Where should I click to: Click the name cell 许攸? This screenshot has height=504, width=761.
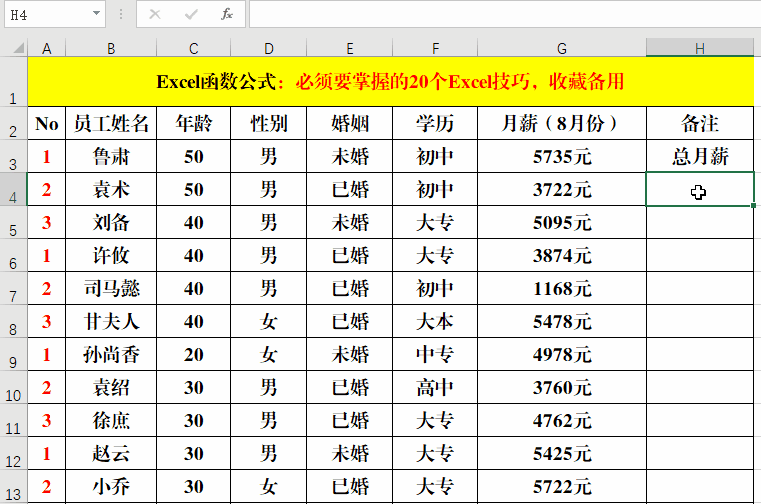(x=111, y=255)
